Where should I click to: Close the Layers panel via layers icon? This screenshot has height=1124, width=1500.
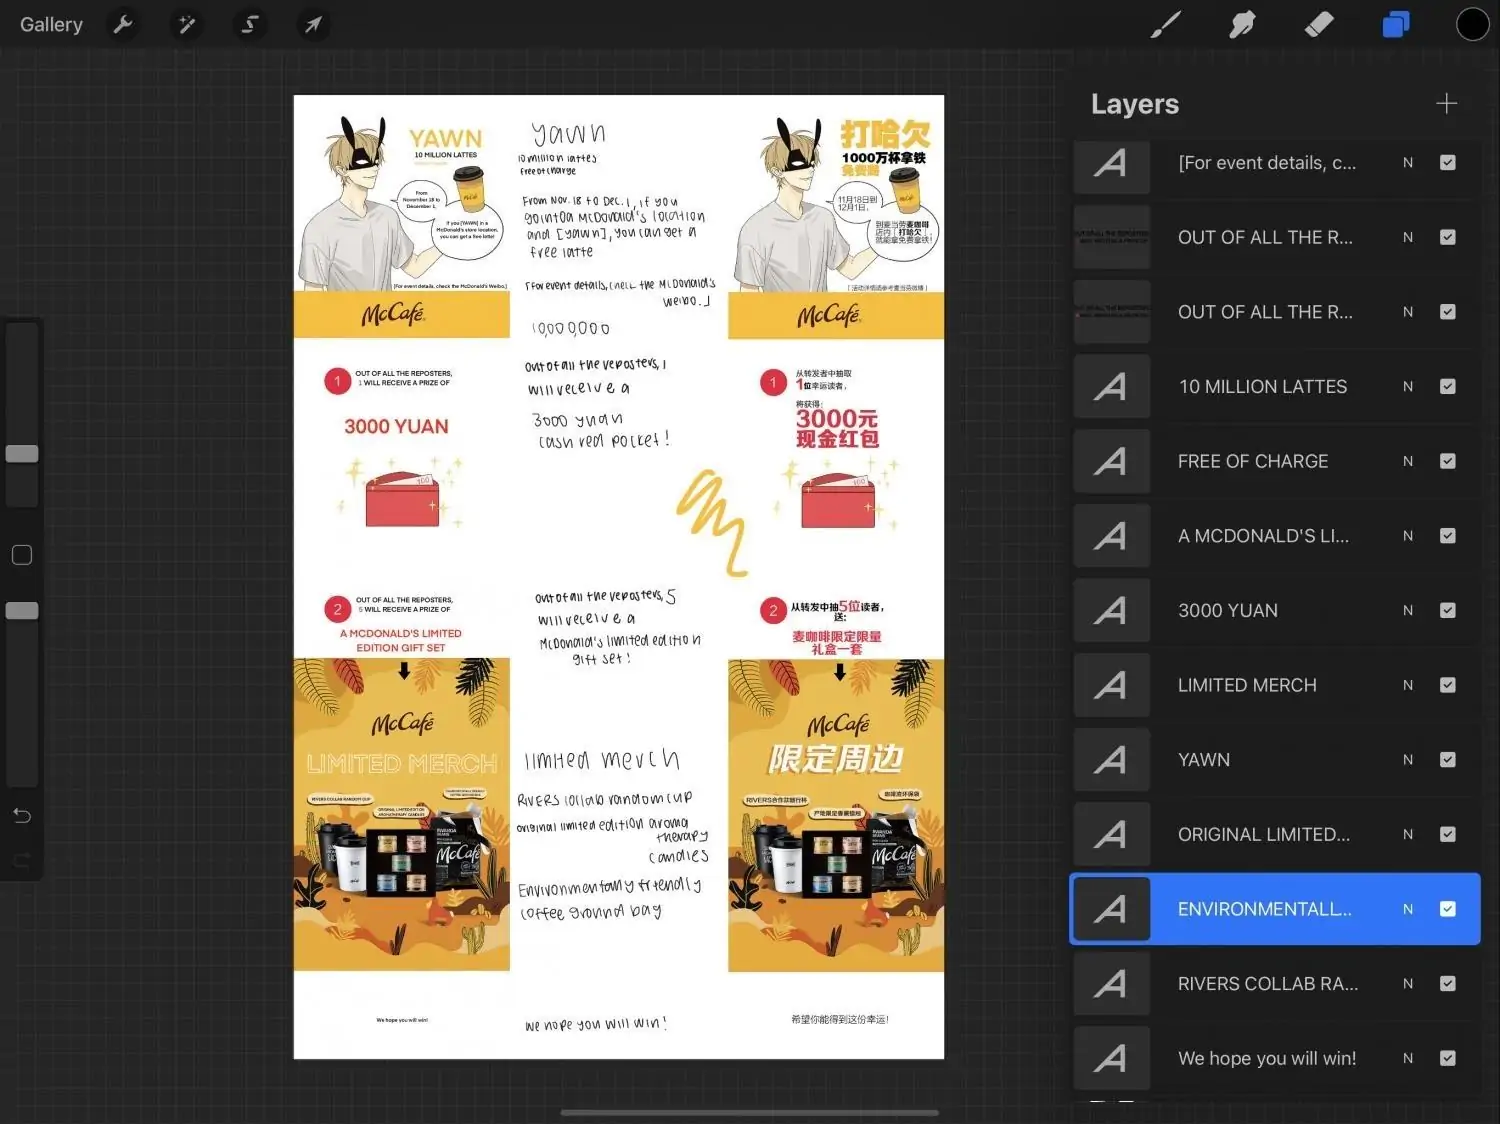(x=1395, y=24)
